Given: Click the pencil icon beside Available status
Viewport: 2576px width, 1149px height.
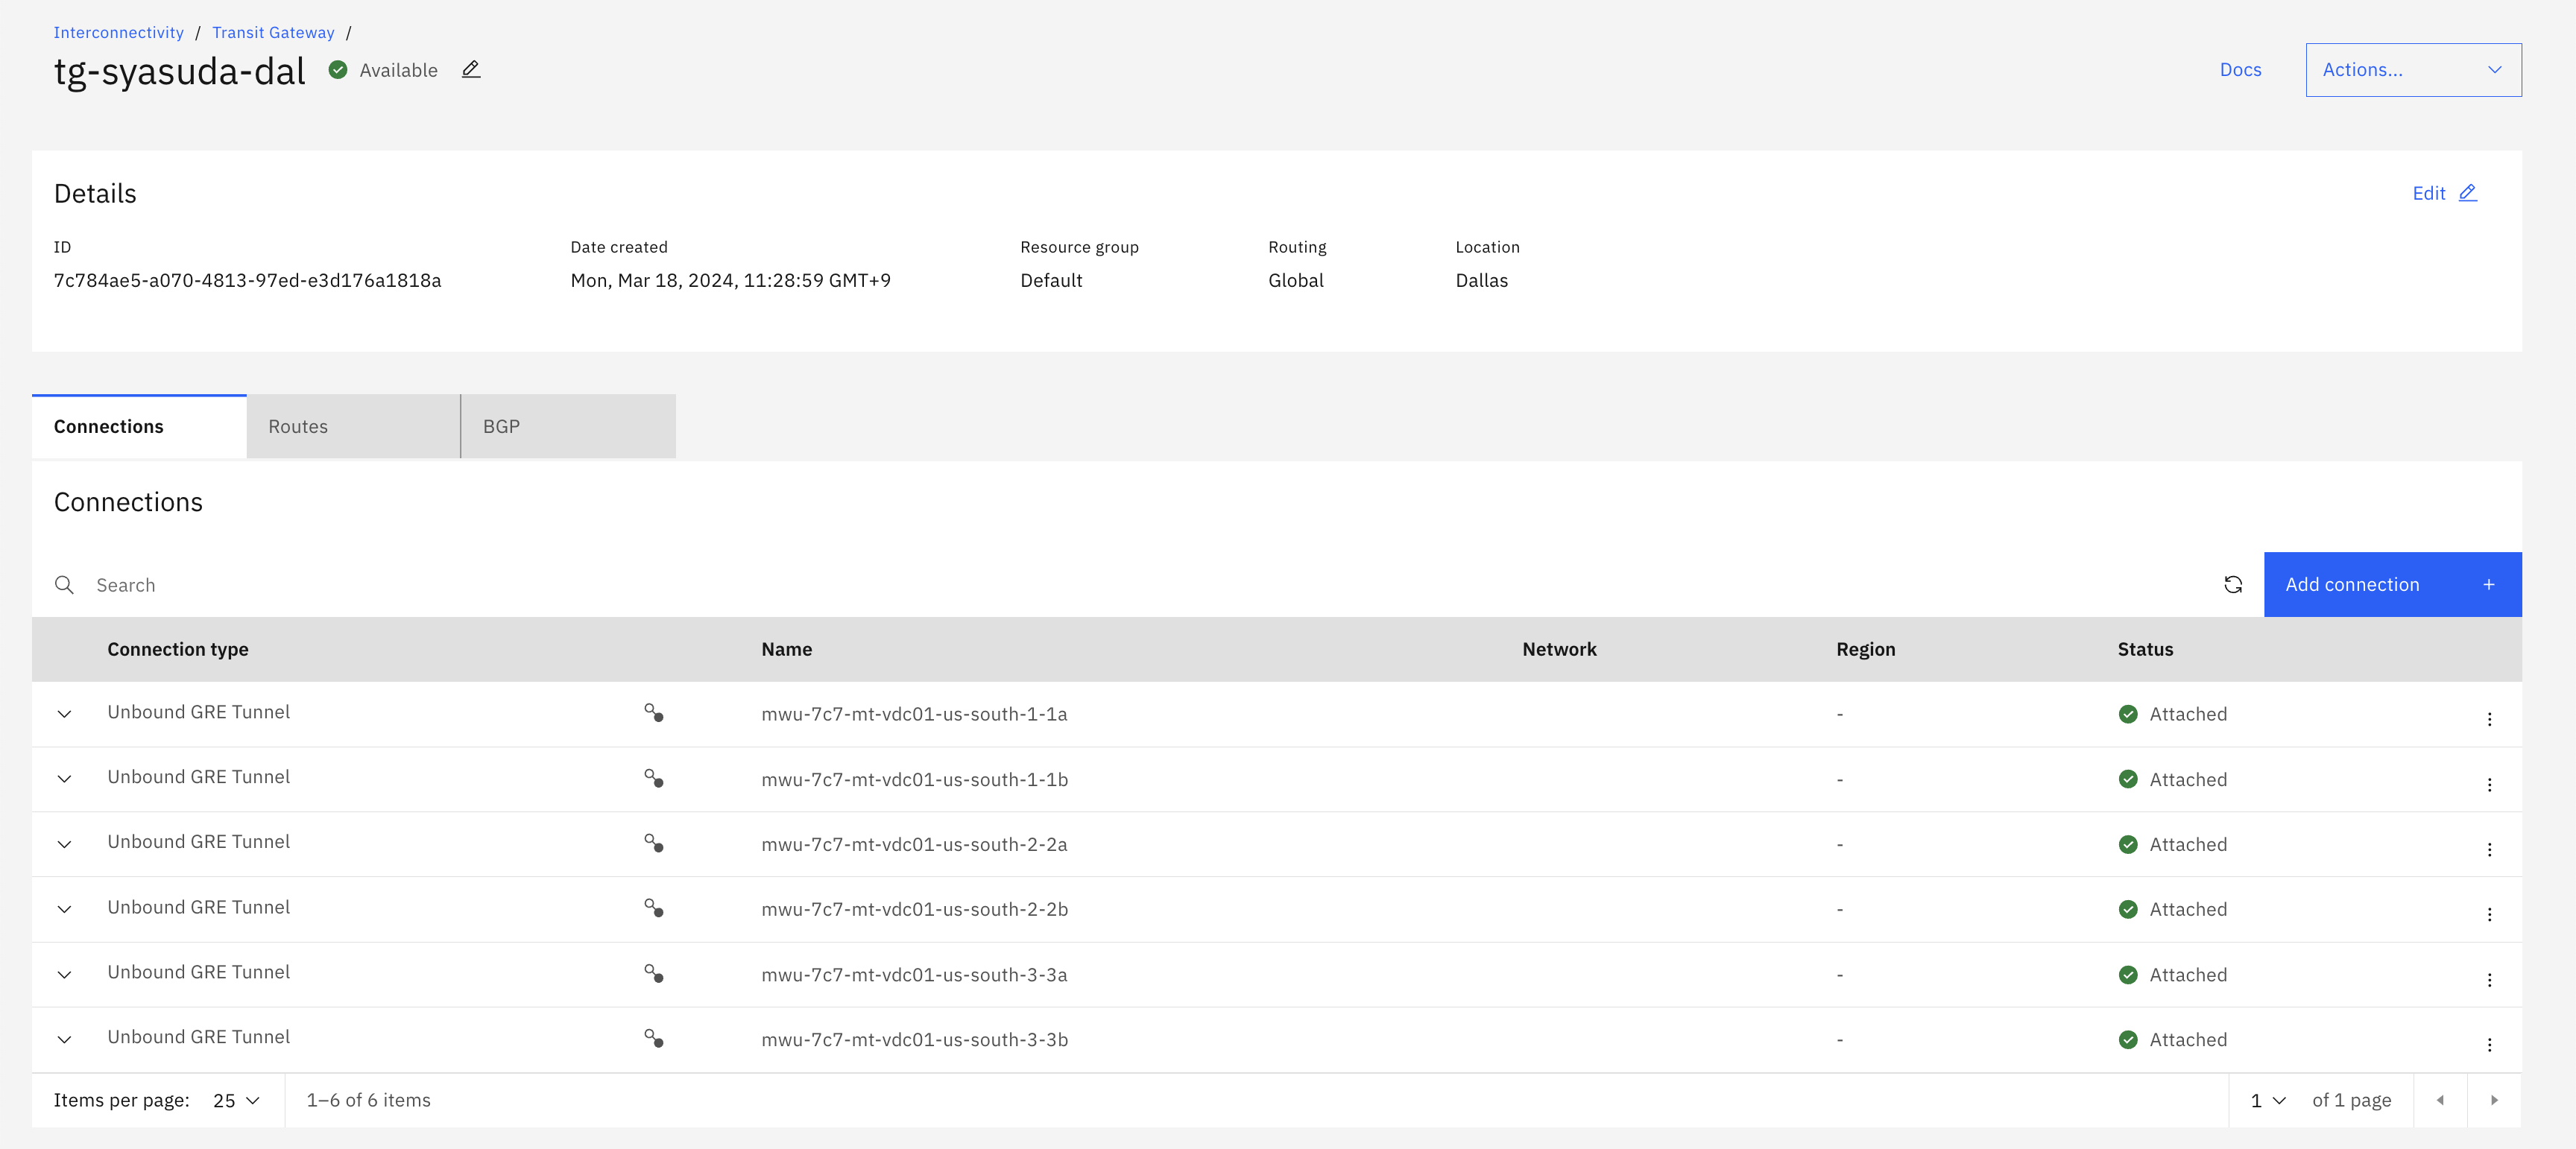Looking at the screenshot, I should pyautogui.click(x=471, y=69).
